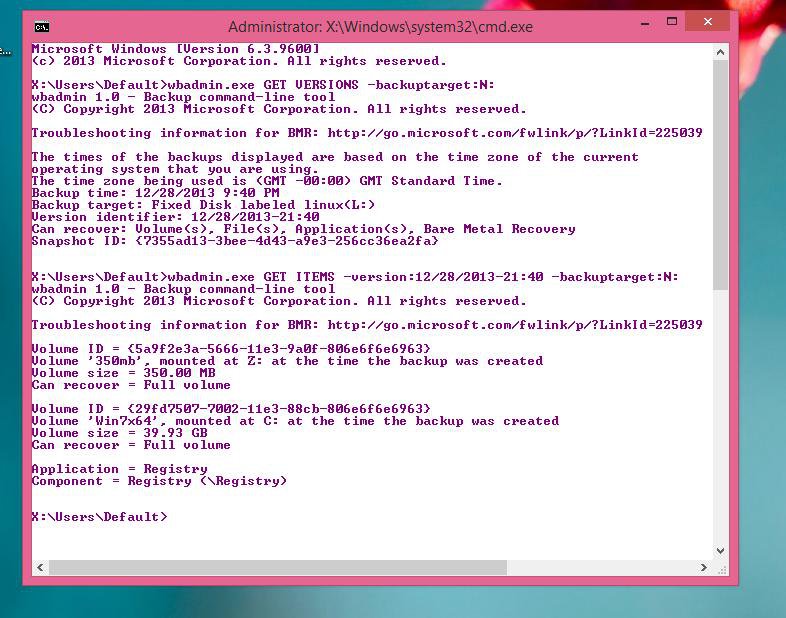
Task: Click the 'Backup time: 12/28/2013 9:40 PM' line
Action: 155,193
